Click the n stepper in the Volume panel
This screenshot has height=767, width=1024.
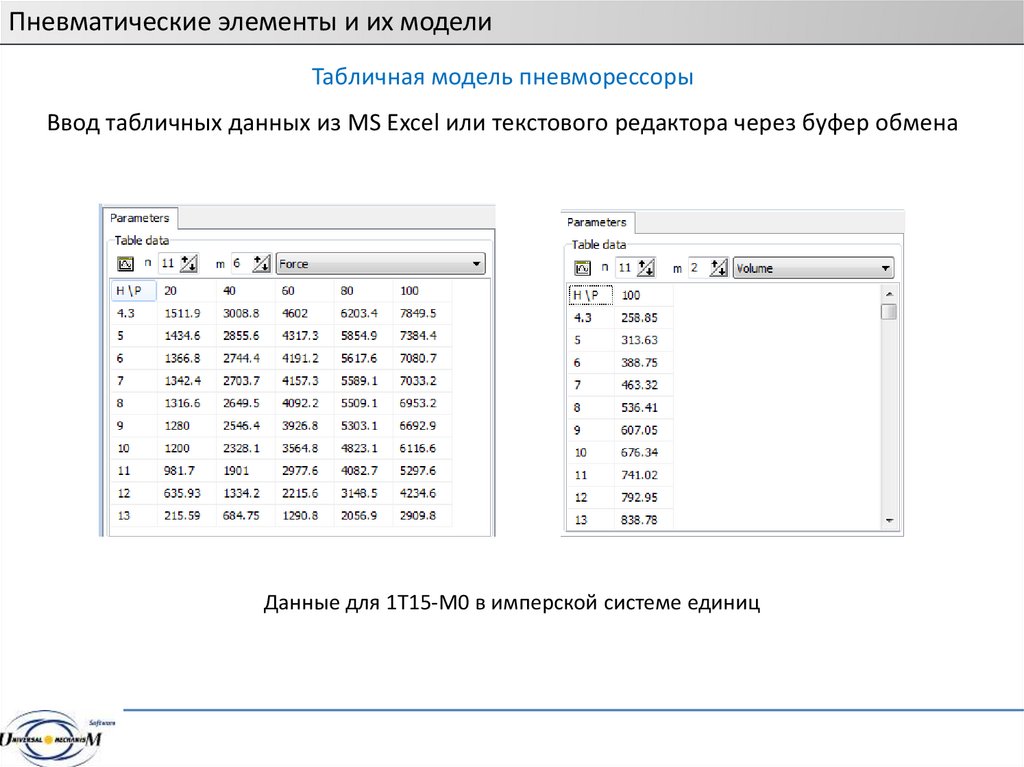[645, 268]
